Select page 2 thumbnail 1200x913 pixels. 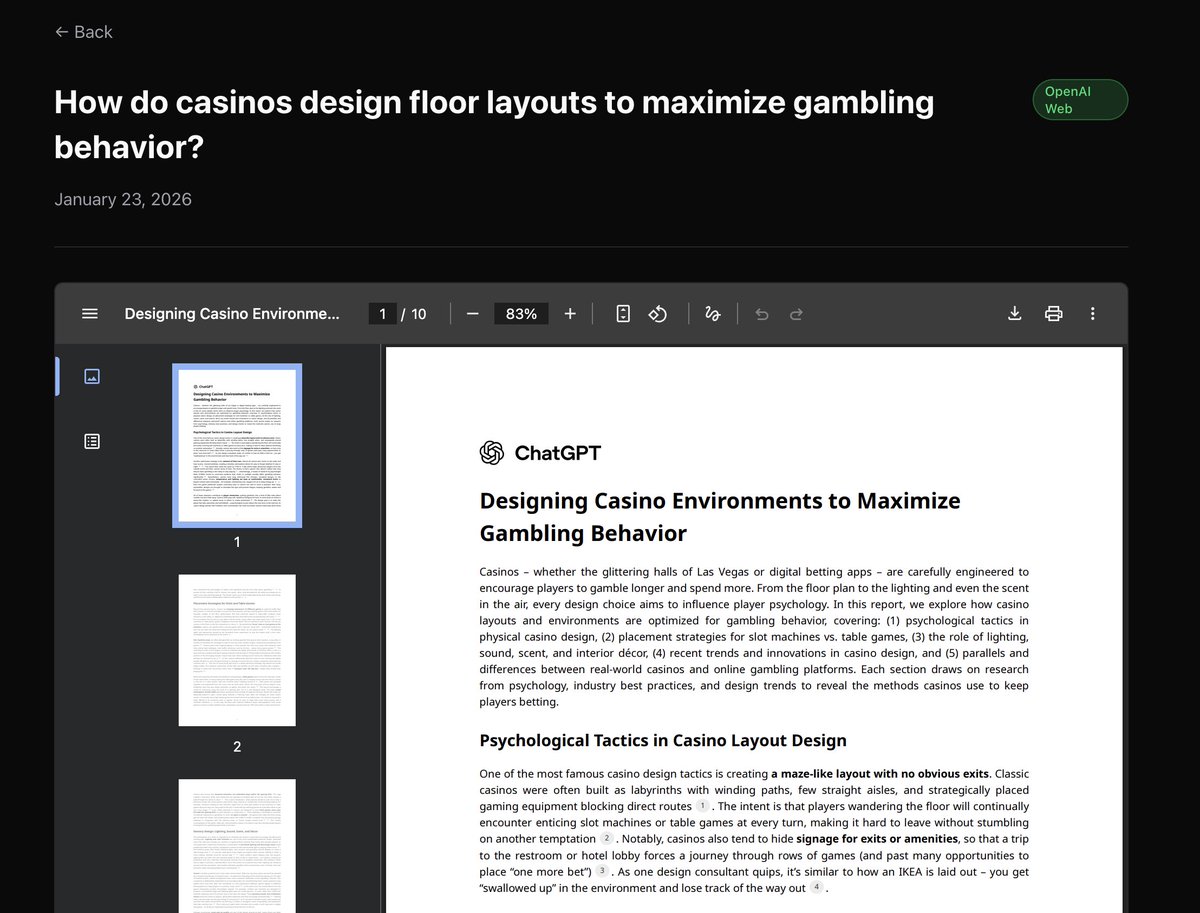(x=237, y=650)
